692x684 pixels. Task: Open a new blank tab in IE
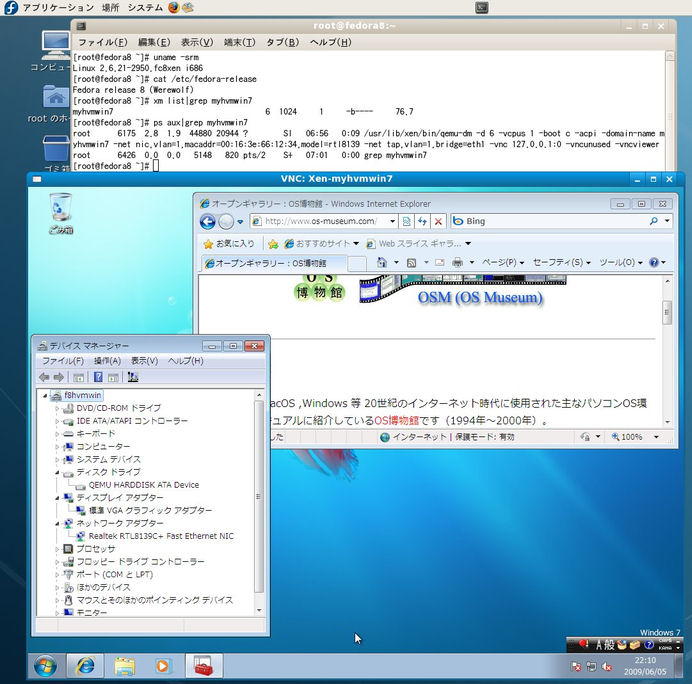point(357,264)
